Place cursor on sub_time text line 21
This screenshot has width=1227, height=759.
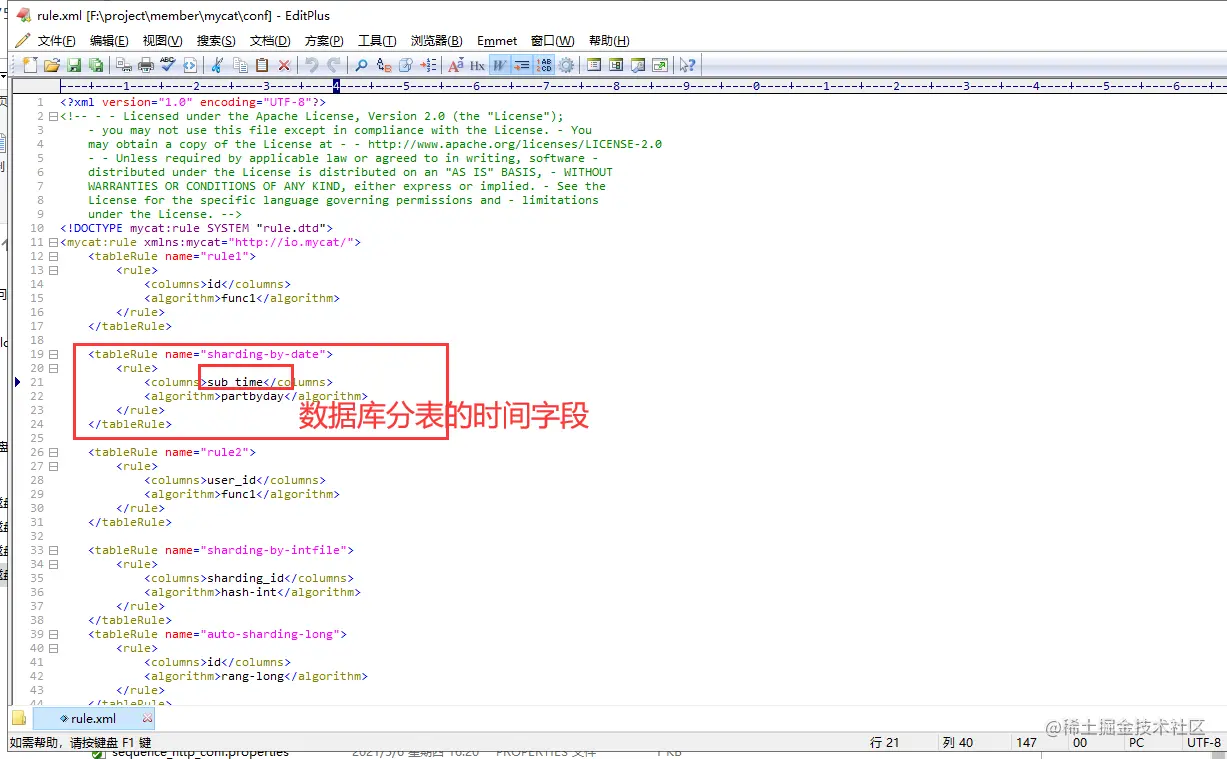[235, 382]
